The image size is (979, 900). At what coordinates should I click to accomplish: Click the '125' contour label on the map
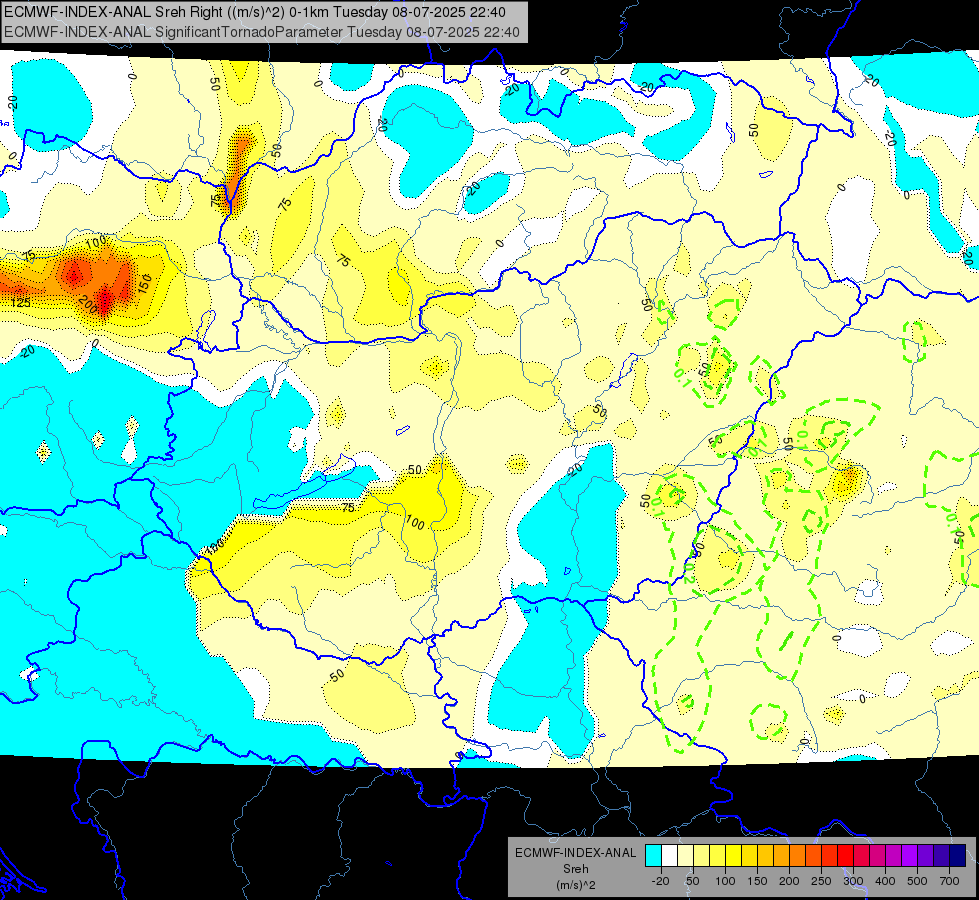pyautogui.click(x=21, y=303)
